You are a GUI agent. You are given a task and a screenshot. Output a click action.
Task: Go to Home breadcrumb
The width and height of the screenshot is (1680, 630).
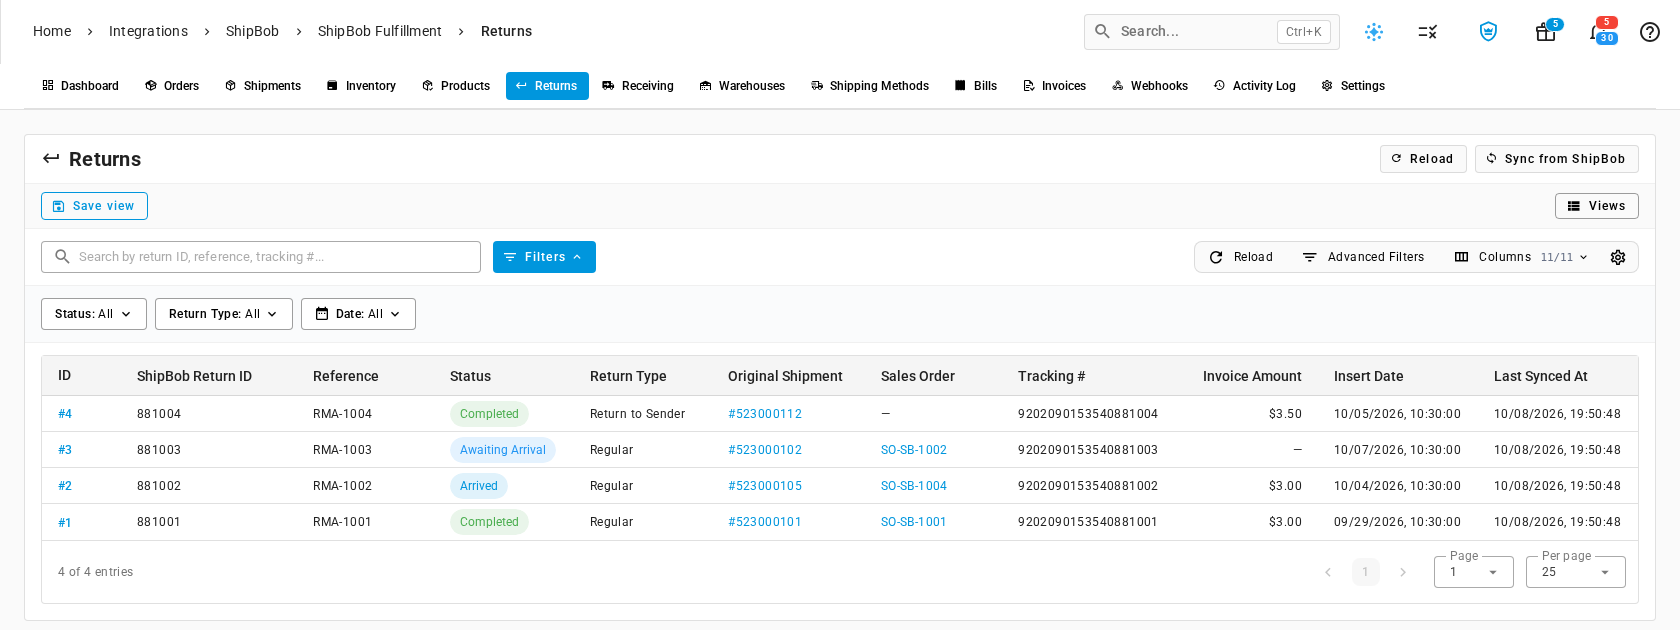[x=52, y=31]
